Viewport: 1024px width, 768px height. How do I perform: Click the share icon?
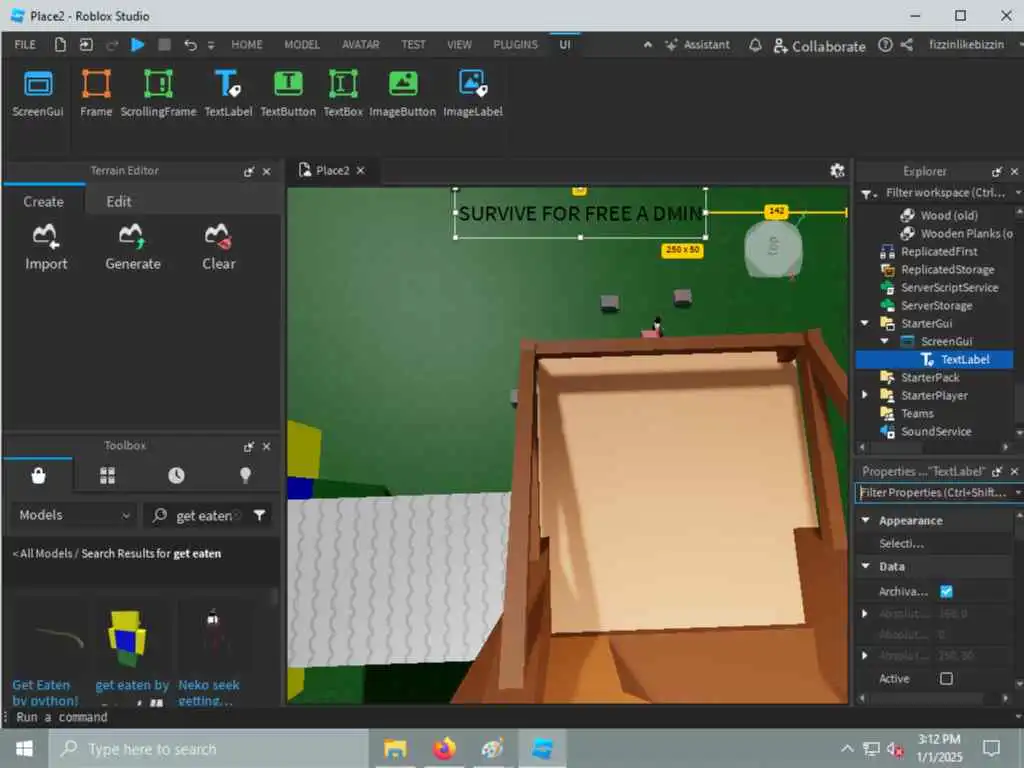coord(906,45)
